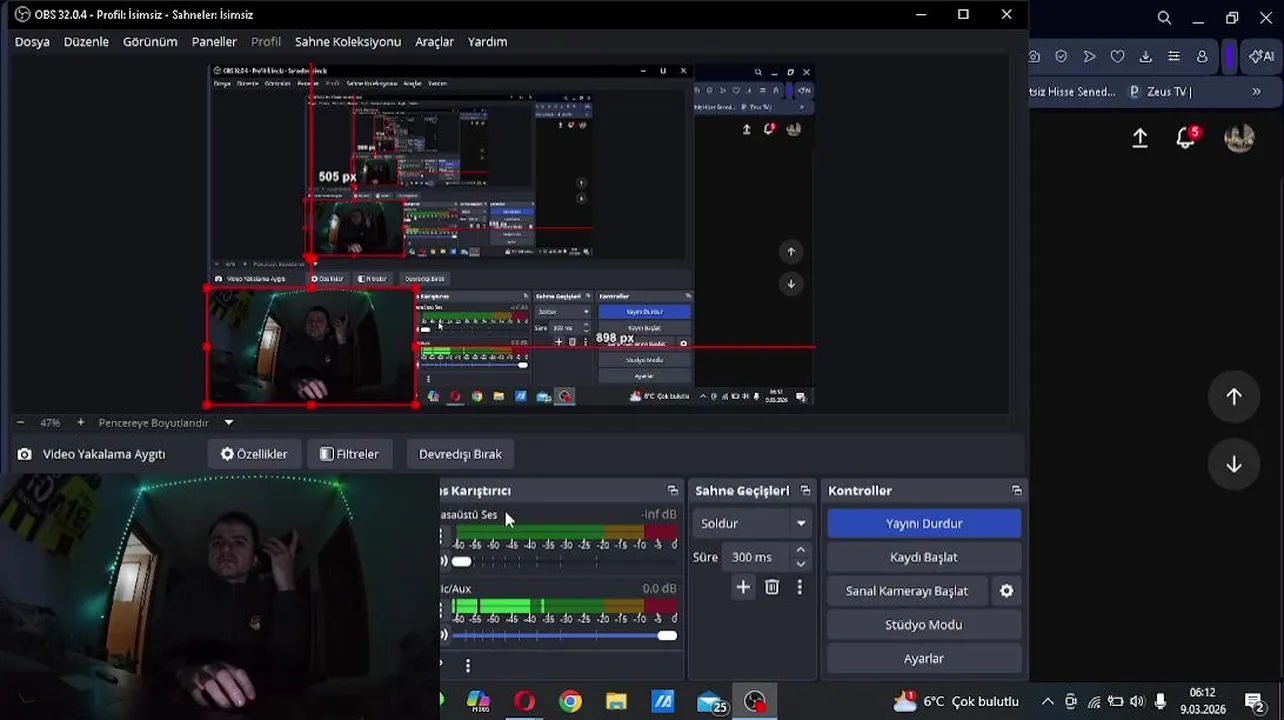This screenshot has width=1284, height=720.
Task: Undock the Ses Karıştırıcı panel
Action: pos(672,491)
